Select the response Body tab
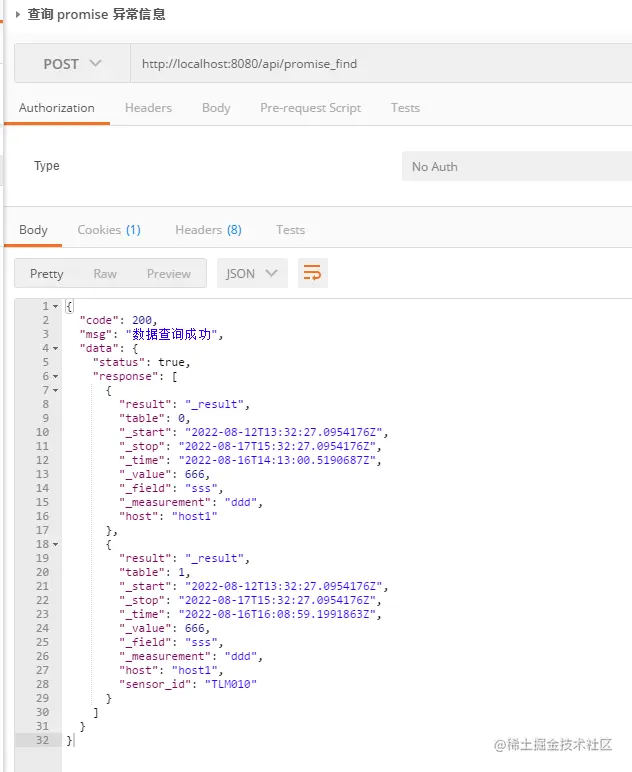632x772 pixels. click(33, 230)
